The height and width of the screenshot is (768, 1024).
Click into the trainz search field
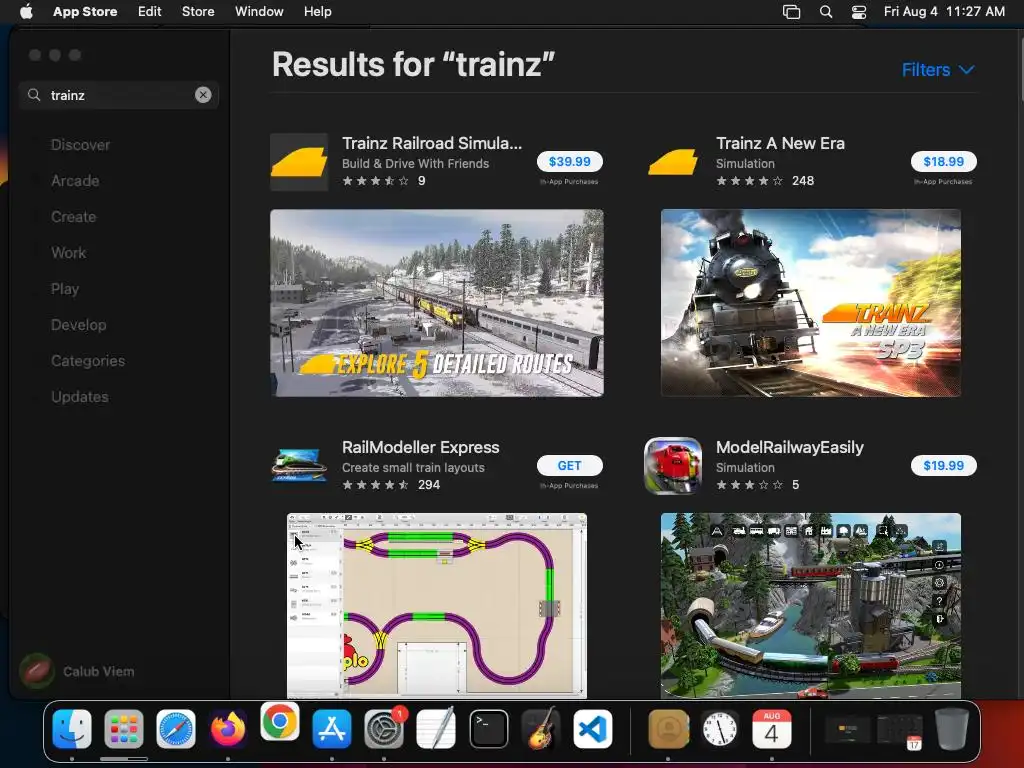coord(119,95)
